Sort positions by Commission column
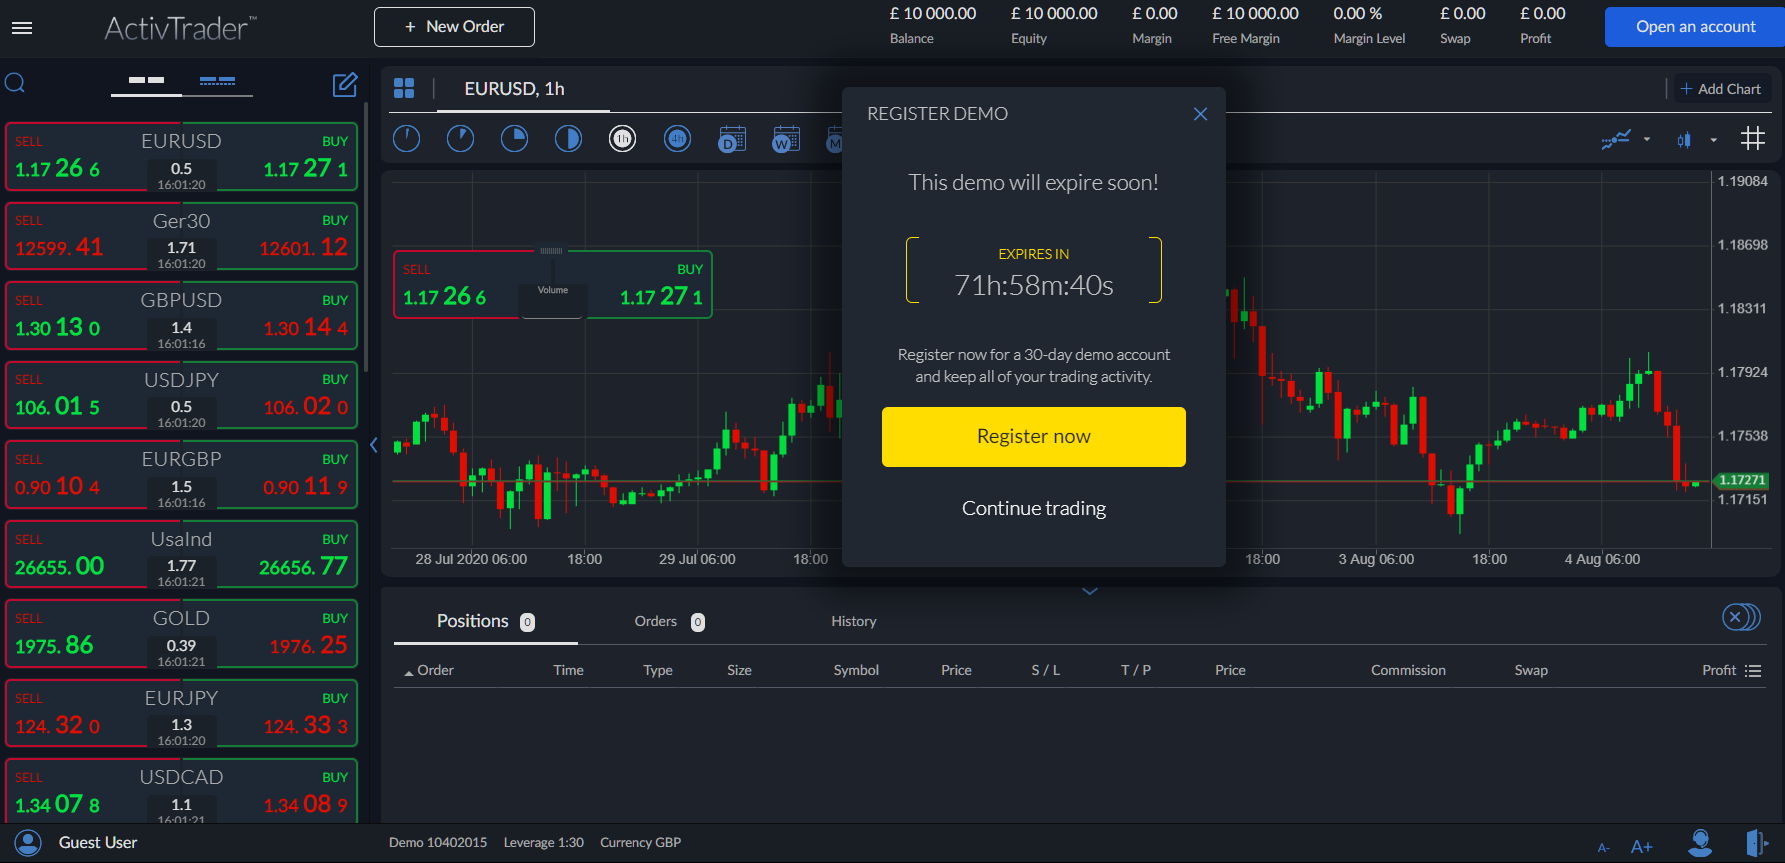 click(1408, 670)
